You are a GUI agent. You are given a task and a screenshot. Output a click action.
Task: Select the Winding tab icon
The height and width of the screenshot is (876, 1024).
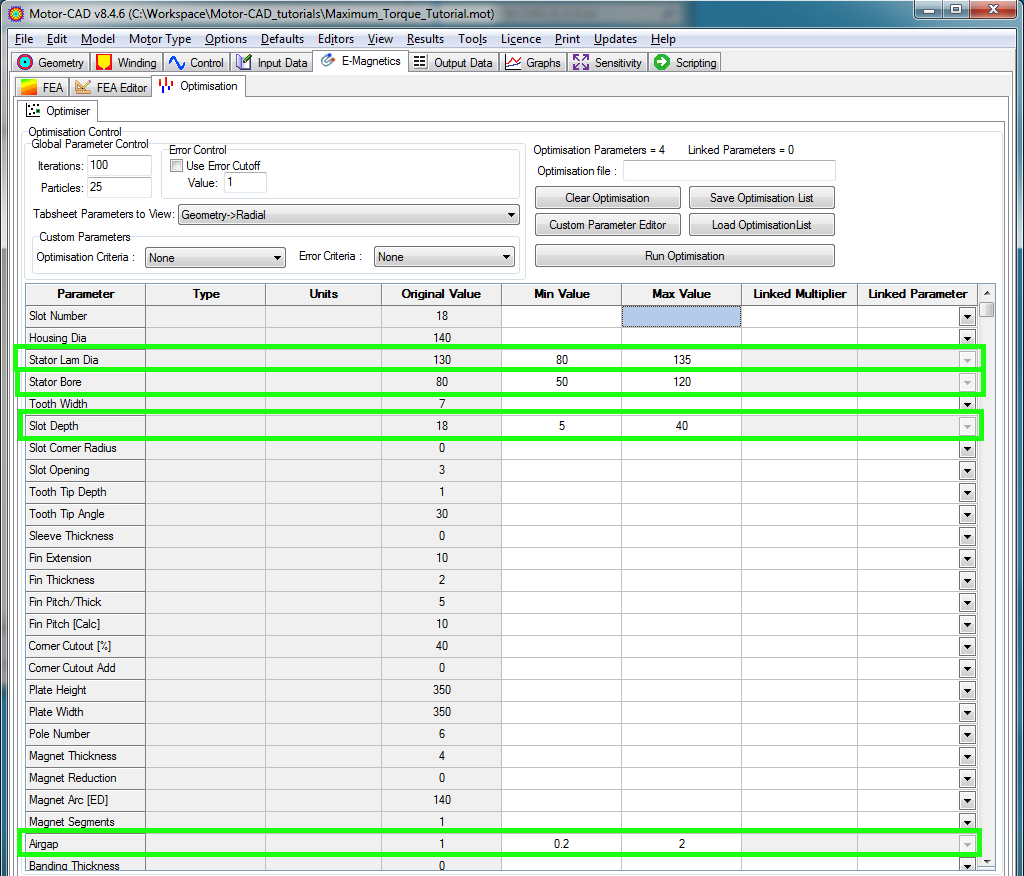coord(104,63)
